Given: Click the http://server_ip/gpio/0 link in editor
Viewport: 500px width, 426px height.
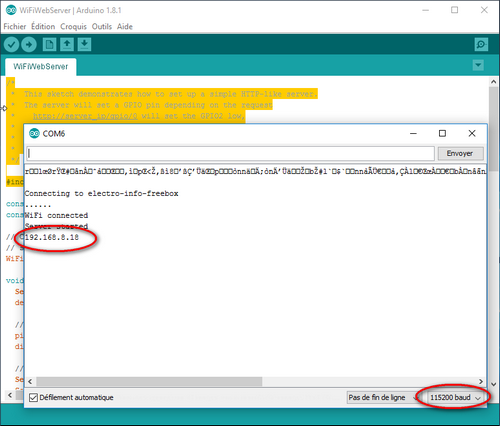Looking at the screenshot, I should (x=85, y=116).
